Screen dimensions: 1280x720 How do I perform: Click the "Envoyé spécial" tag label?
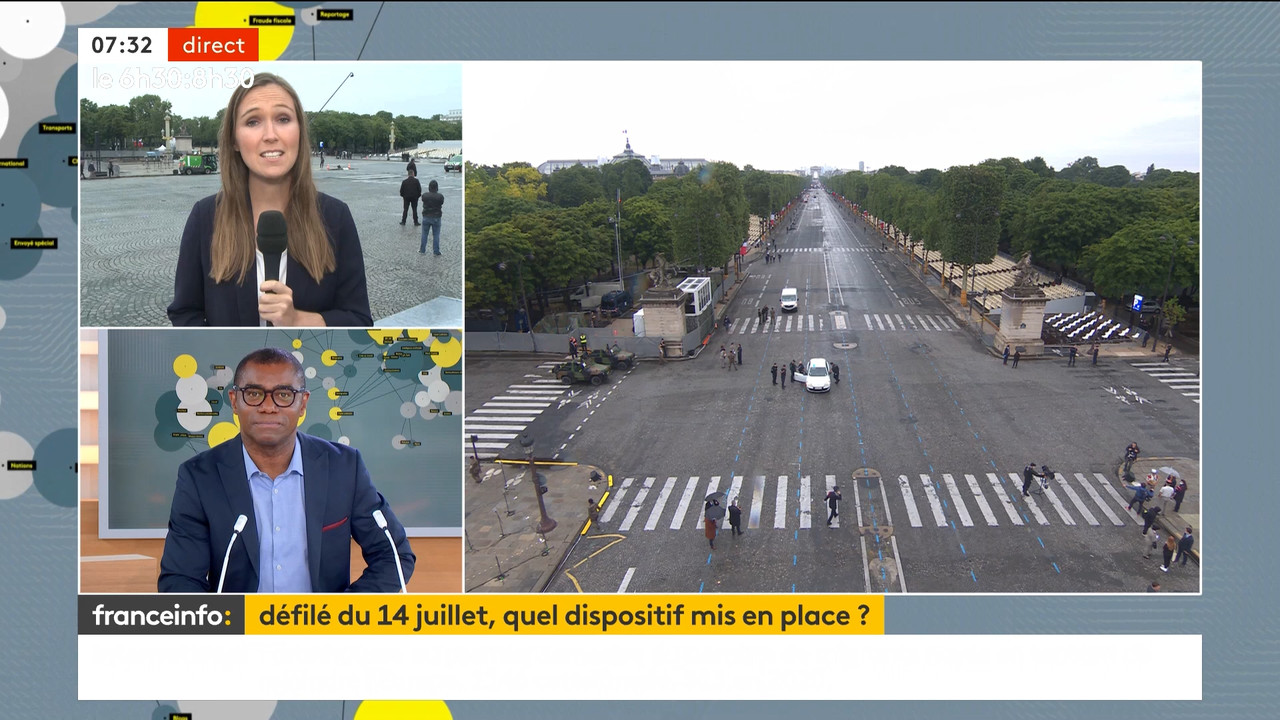click(x=34, y=243)
